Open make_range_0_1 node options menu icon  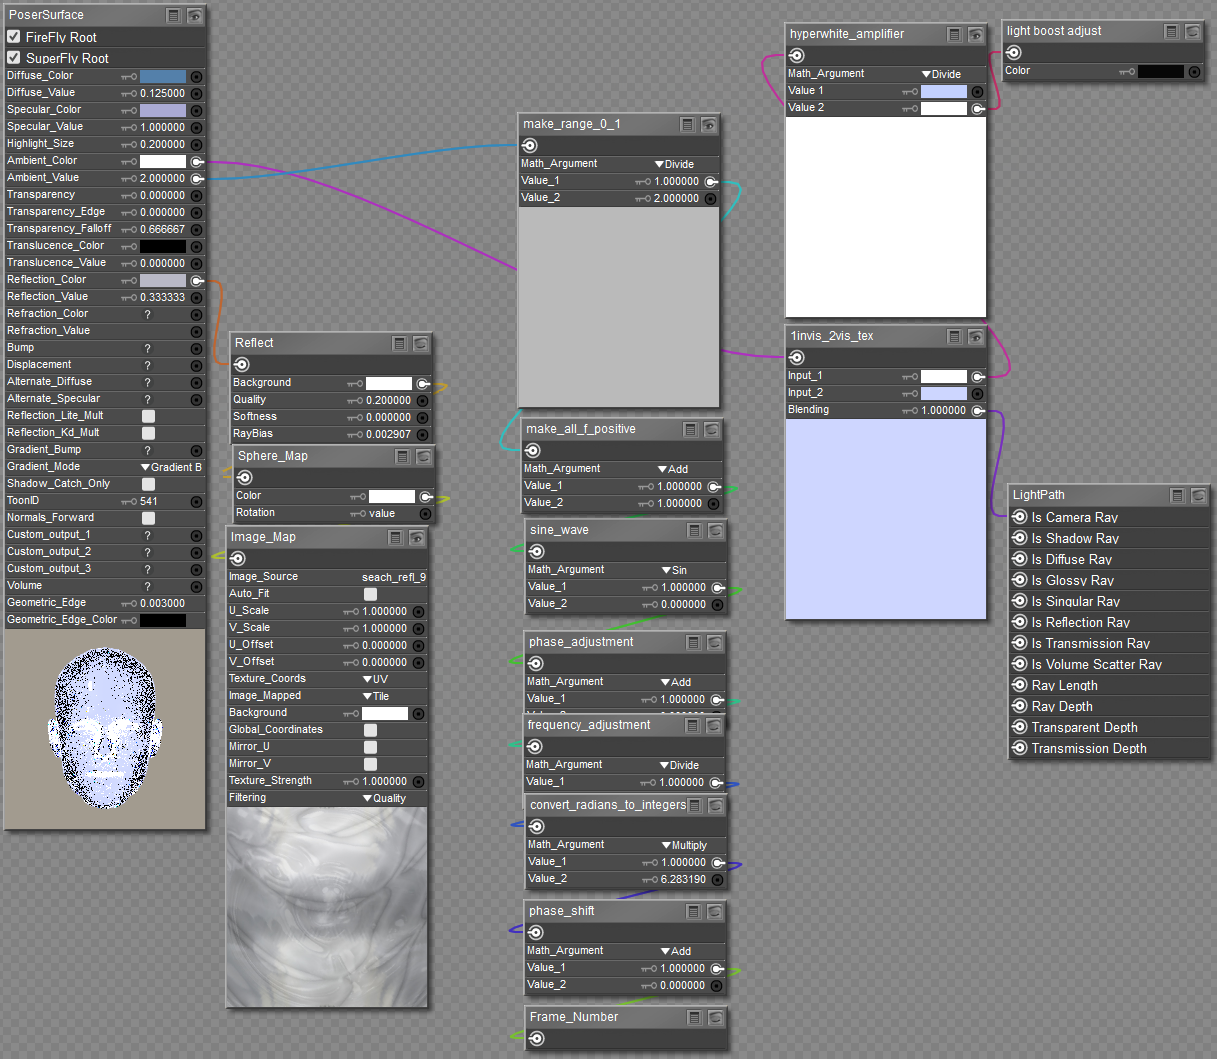coord(688,125)
